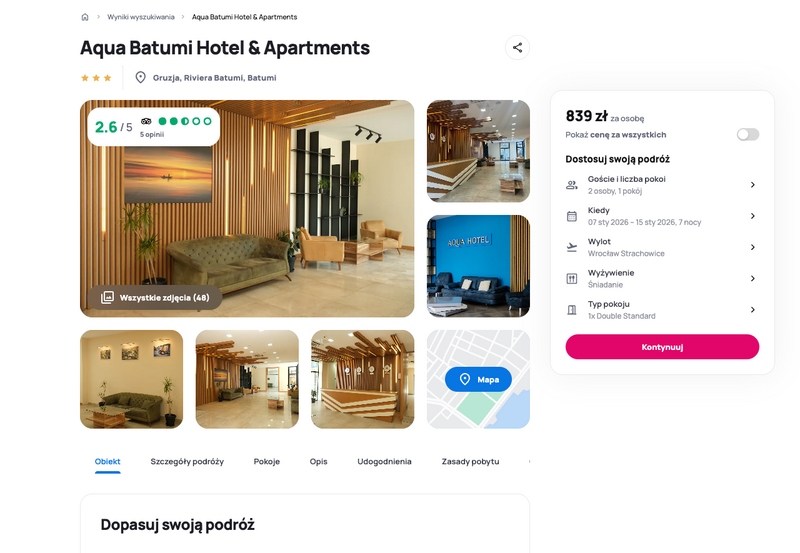Switch to the Pokoje tab
The width and height of the screenshot is (800, 553).
pyautogui.click(x=267, y=461)
